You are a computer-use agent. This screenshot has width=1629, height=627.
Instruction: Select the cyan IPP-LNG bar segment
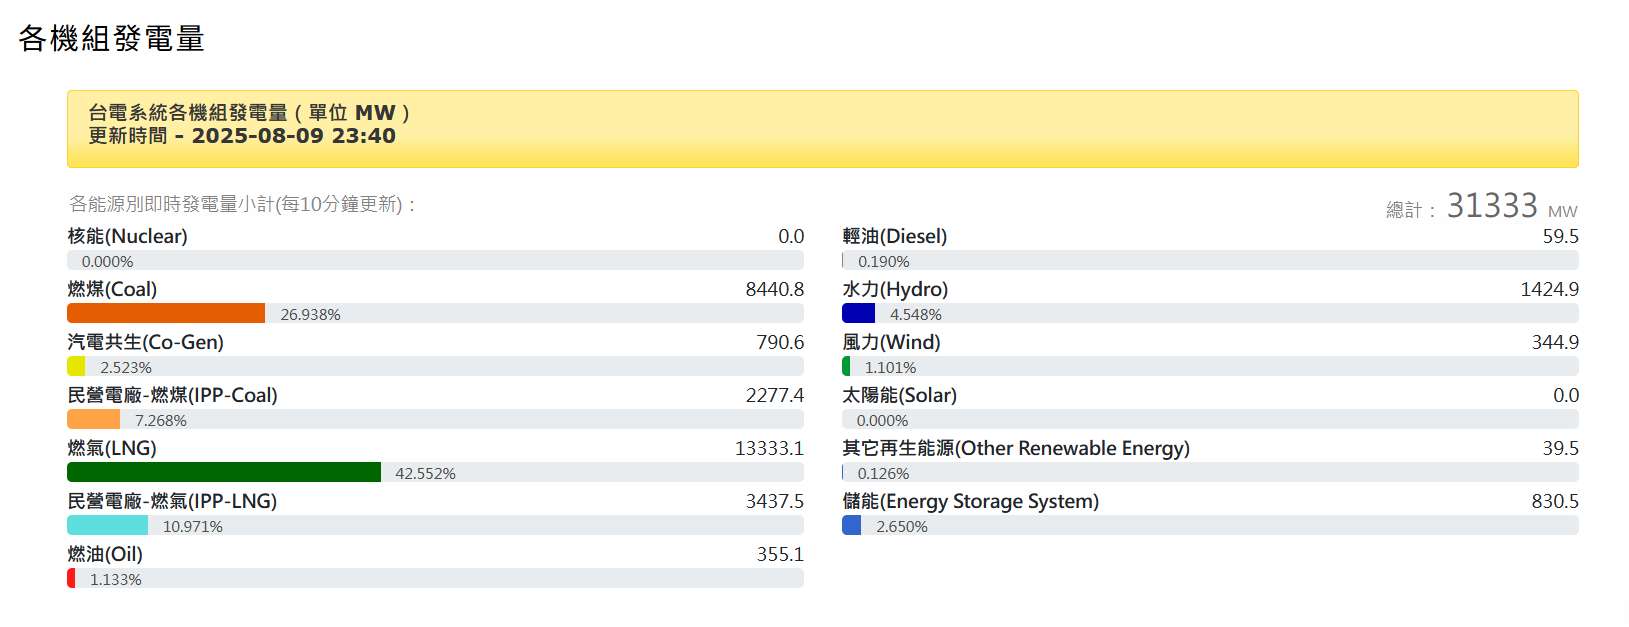click(107, 526)
